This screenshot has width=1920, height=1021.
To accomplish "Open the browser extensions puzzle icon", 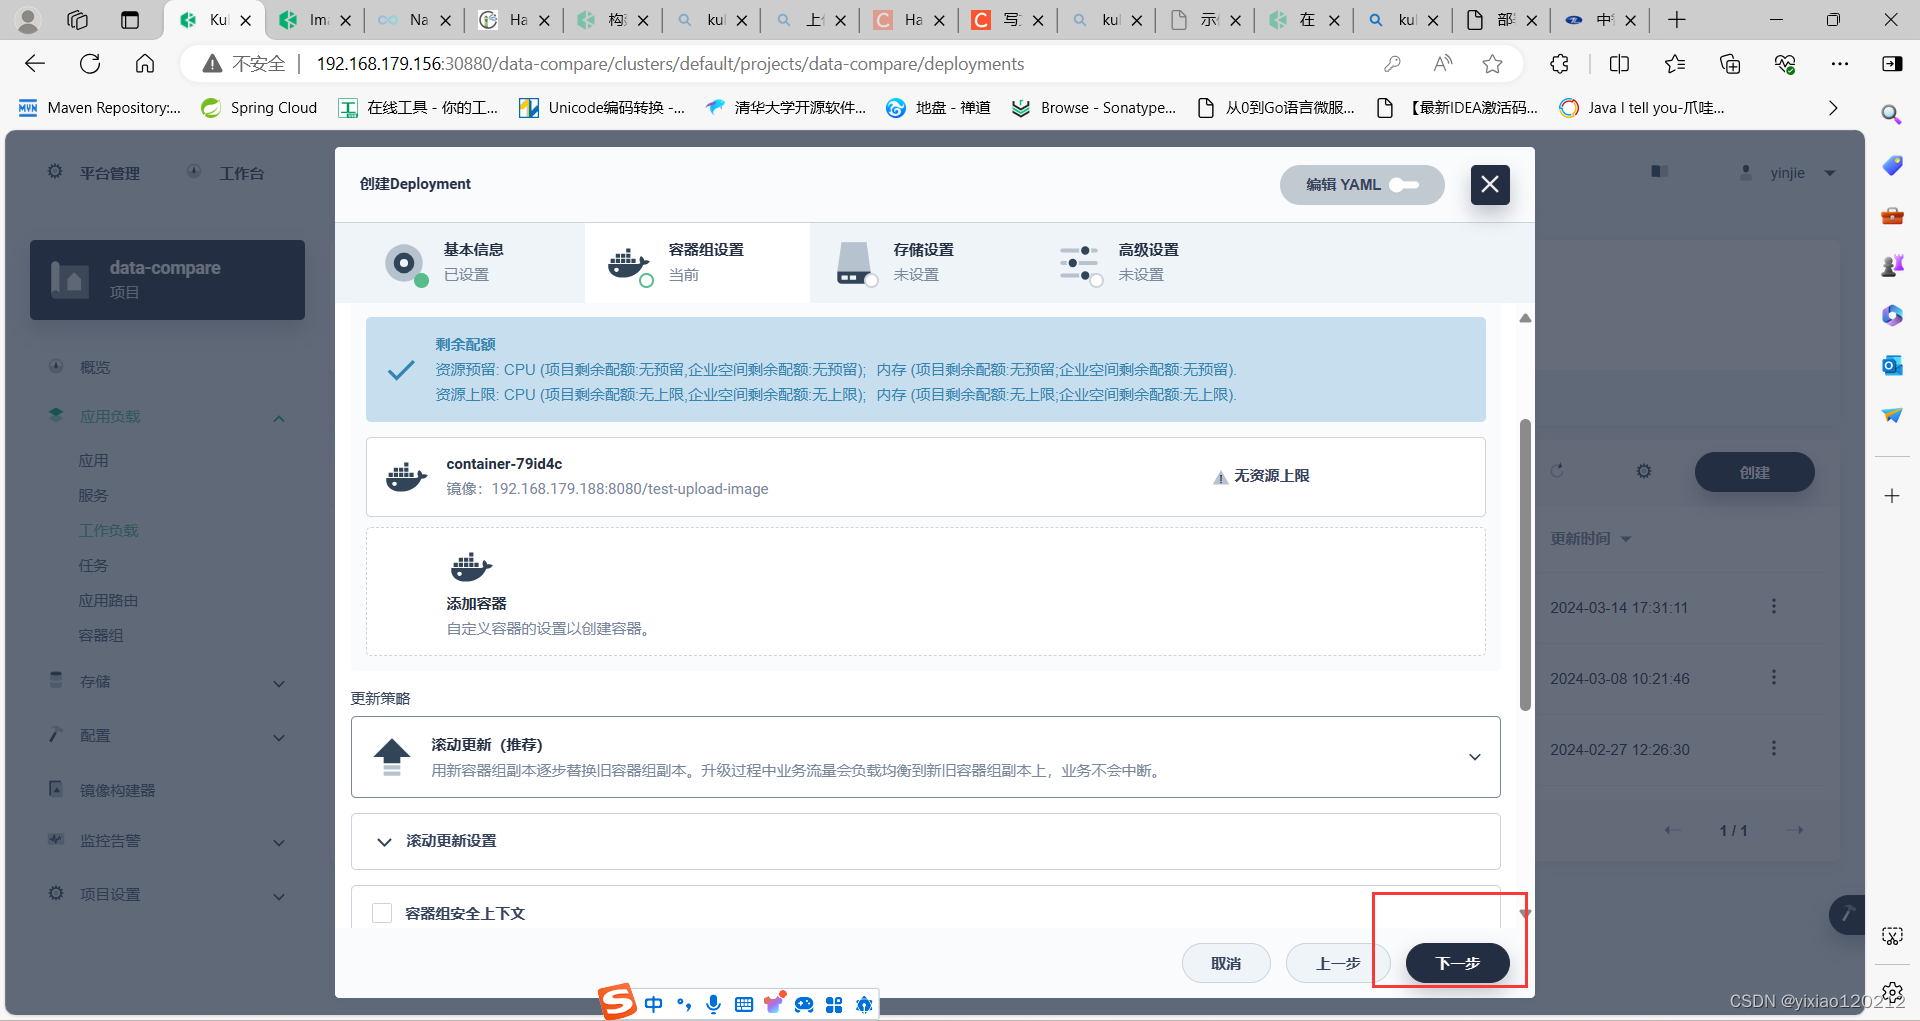I will (1559, 64).
